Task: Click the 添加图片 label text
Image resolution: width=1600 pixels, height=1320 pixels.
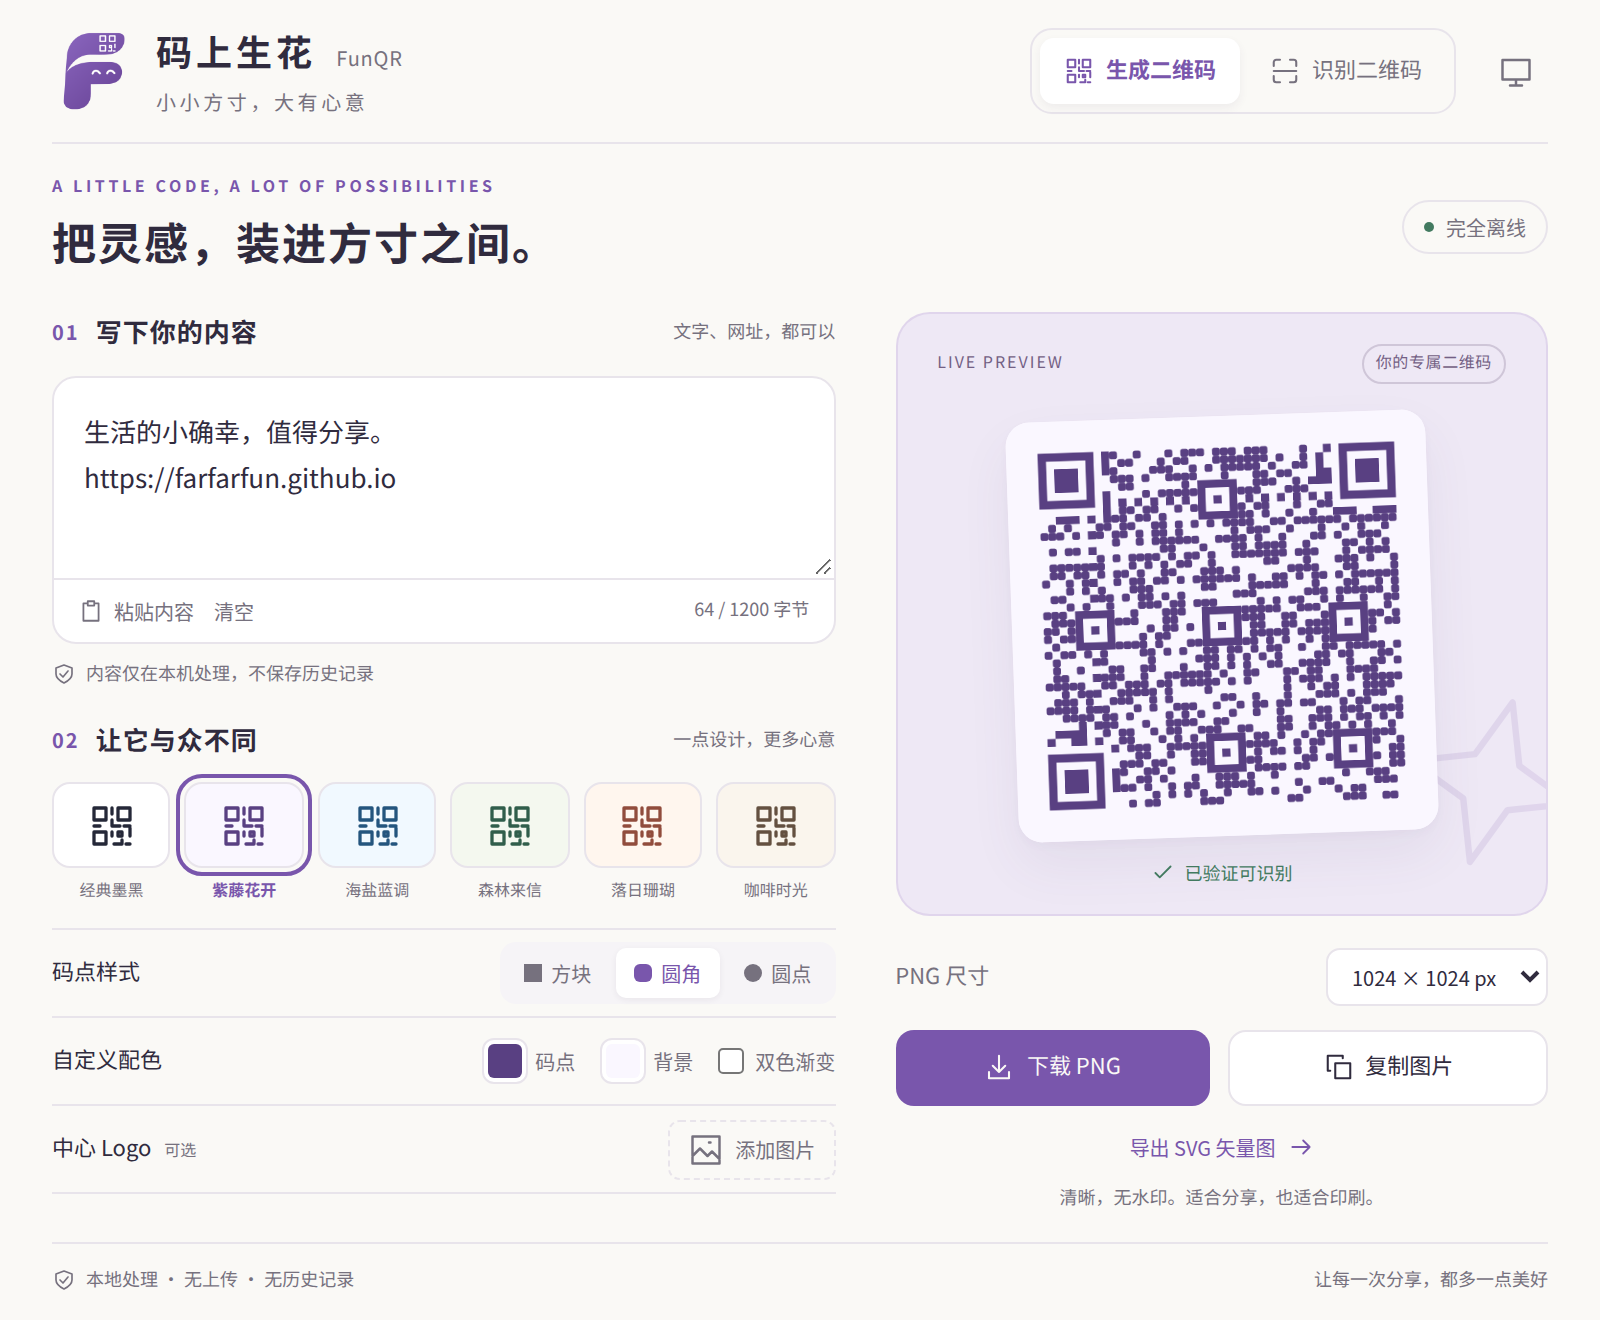Action: click(x=775, y=1150)
